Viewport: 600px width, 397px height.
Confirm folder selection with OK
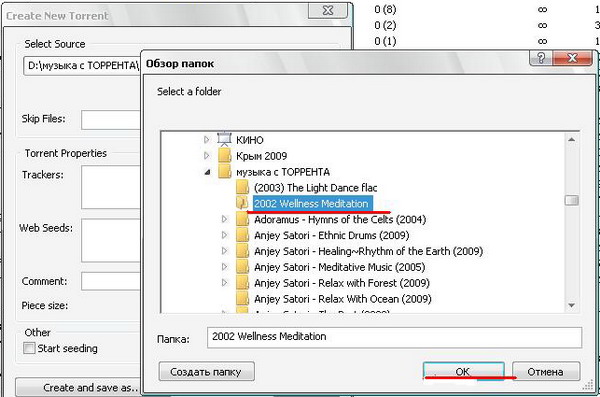click(463, 371)
